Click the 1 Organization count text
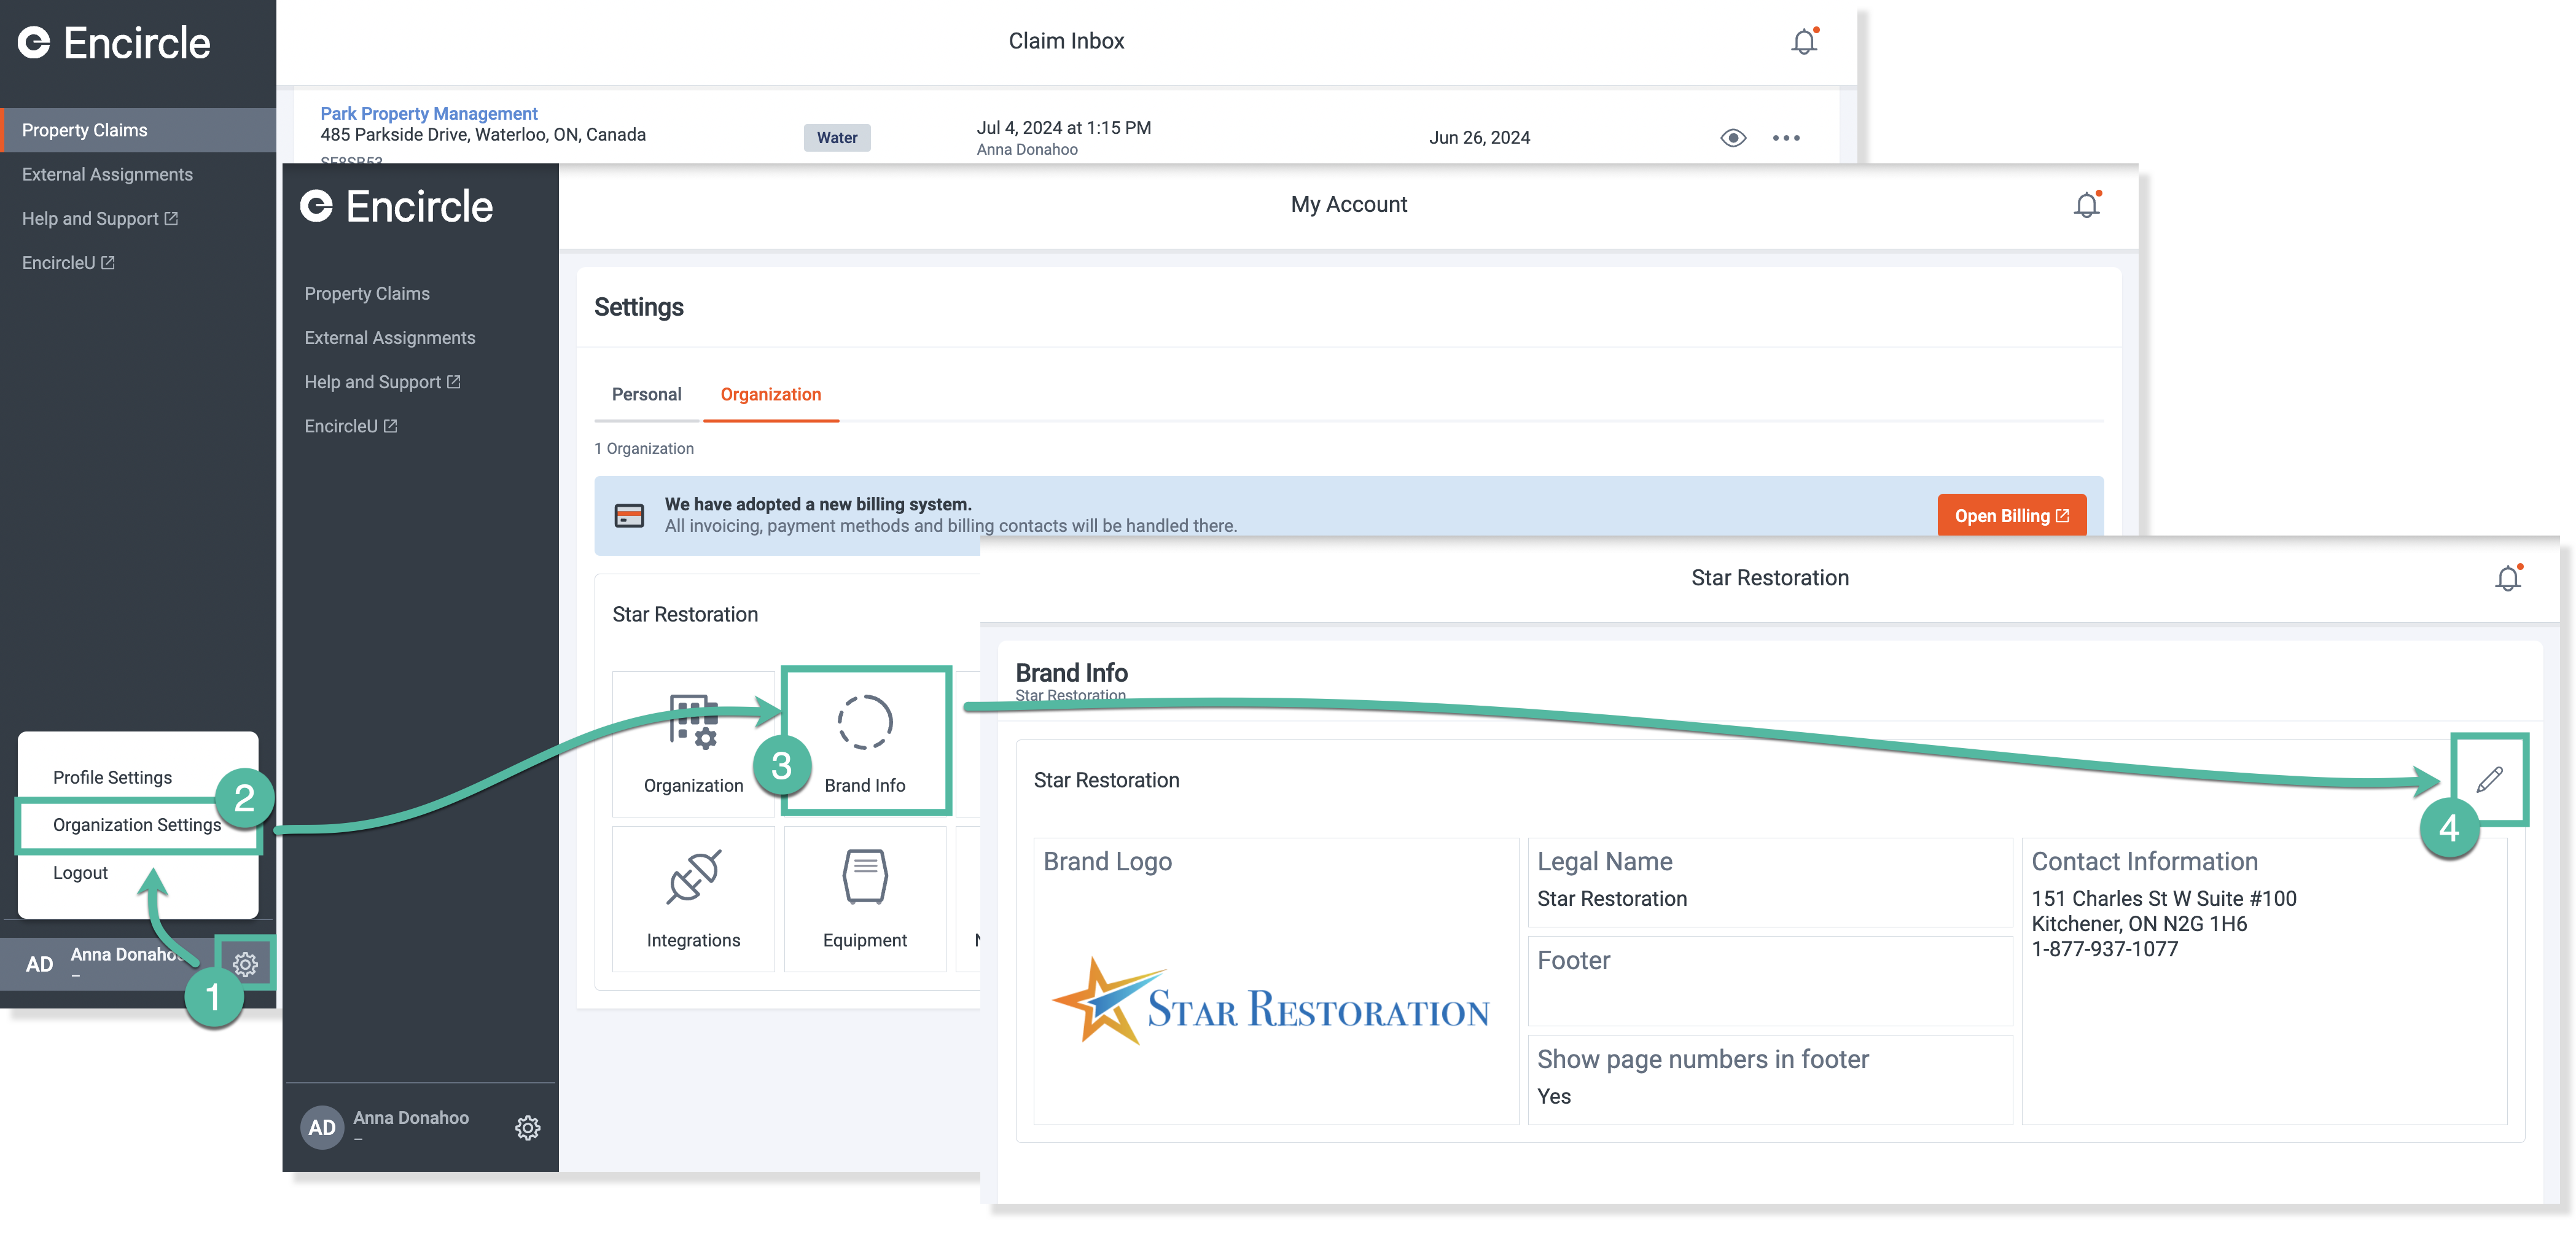 tap(644, 449)
